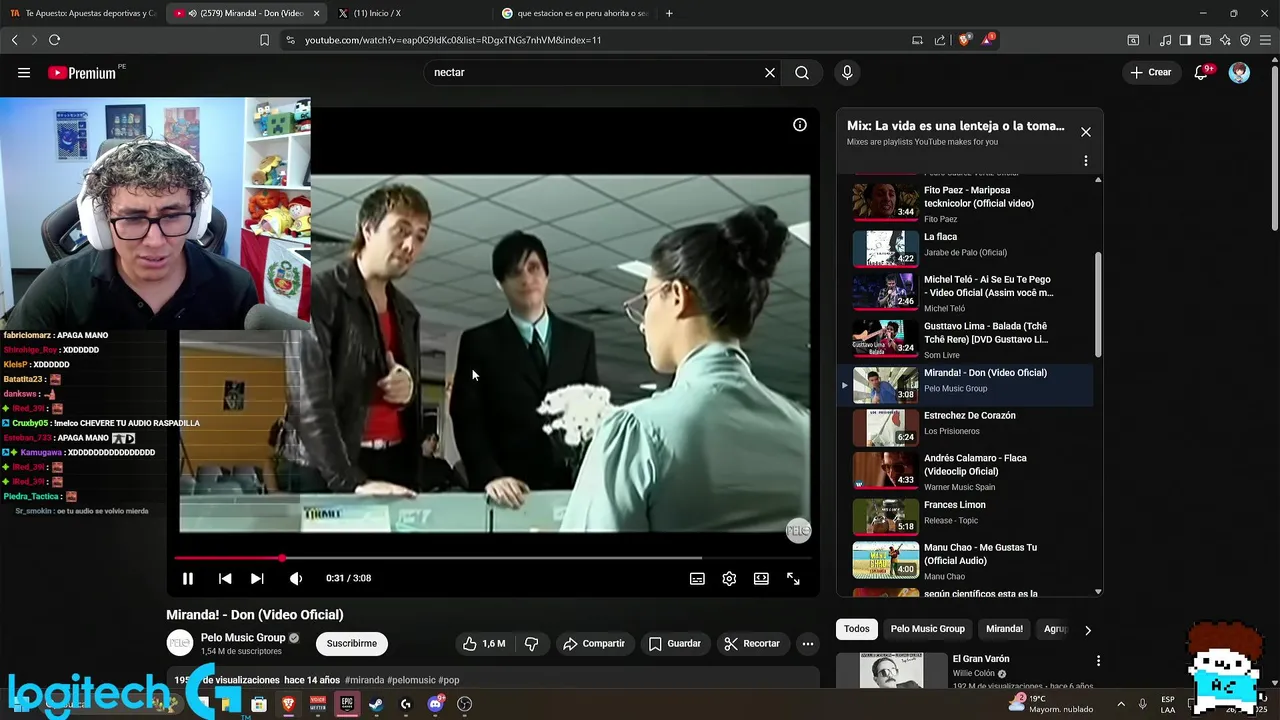The image size is (1280, 720).
Task: Select the Todos filter chip
Action: [856, 629]
